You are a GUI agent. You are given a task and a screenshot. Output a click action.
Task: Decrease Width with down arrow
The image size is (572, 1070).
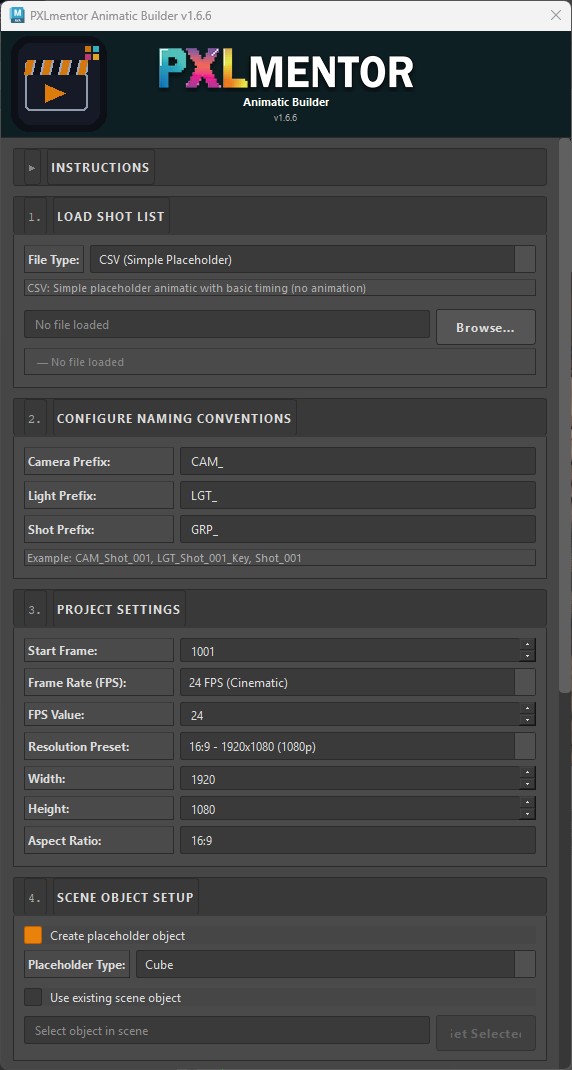tap(527, 785)
